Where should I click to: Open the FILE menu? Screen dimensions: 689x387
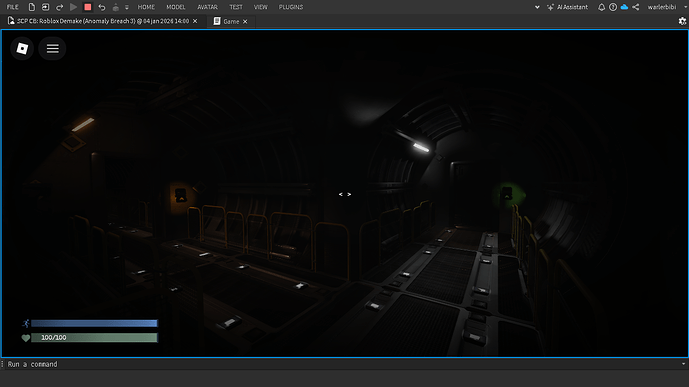[x=13, y=7]
